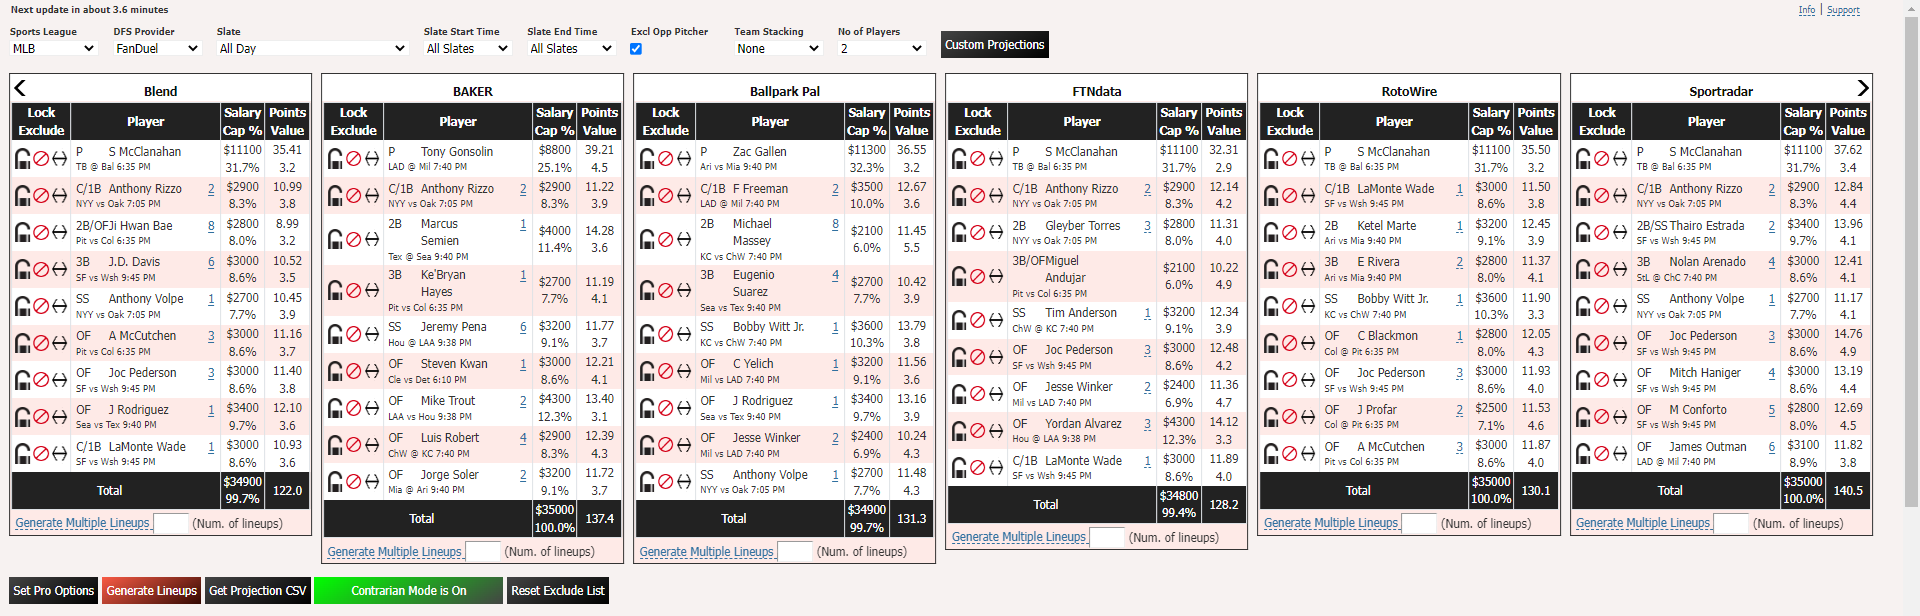Click Get Projection CSV button
Image resolution: width=1920 pixels, height=616 pixels.
258,591
